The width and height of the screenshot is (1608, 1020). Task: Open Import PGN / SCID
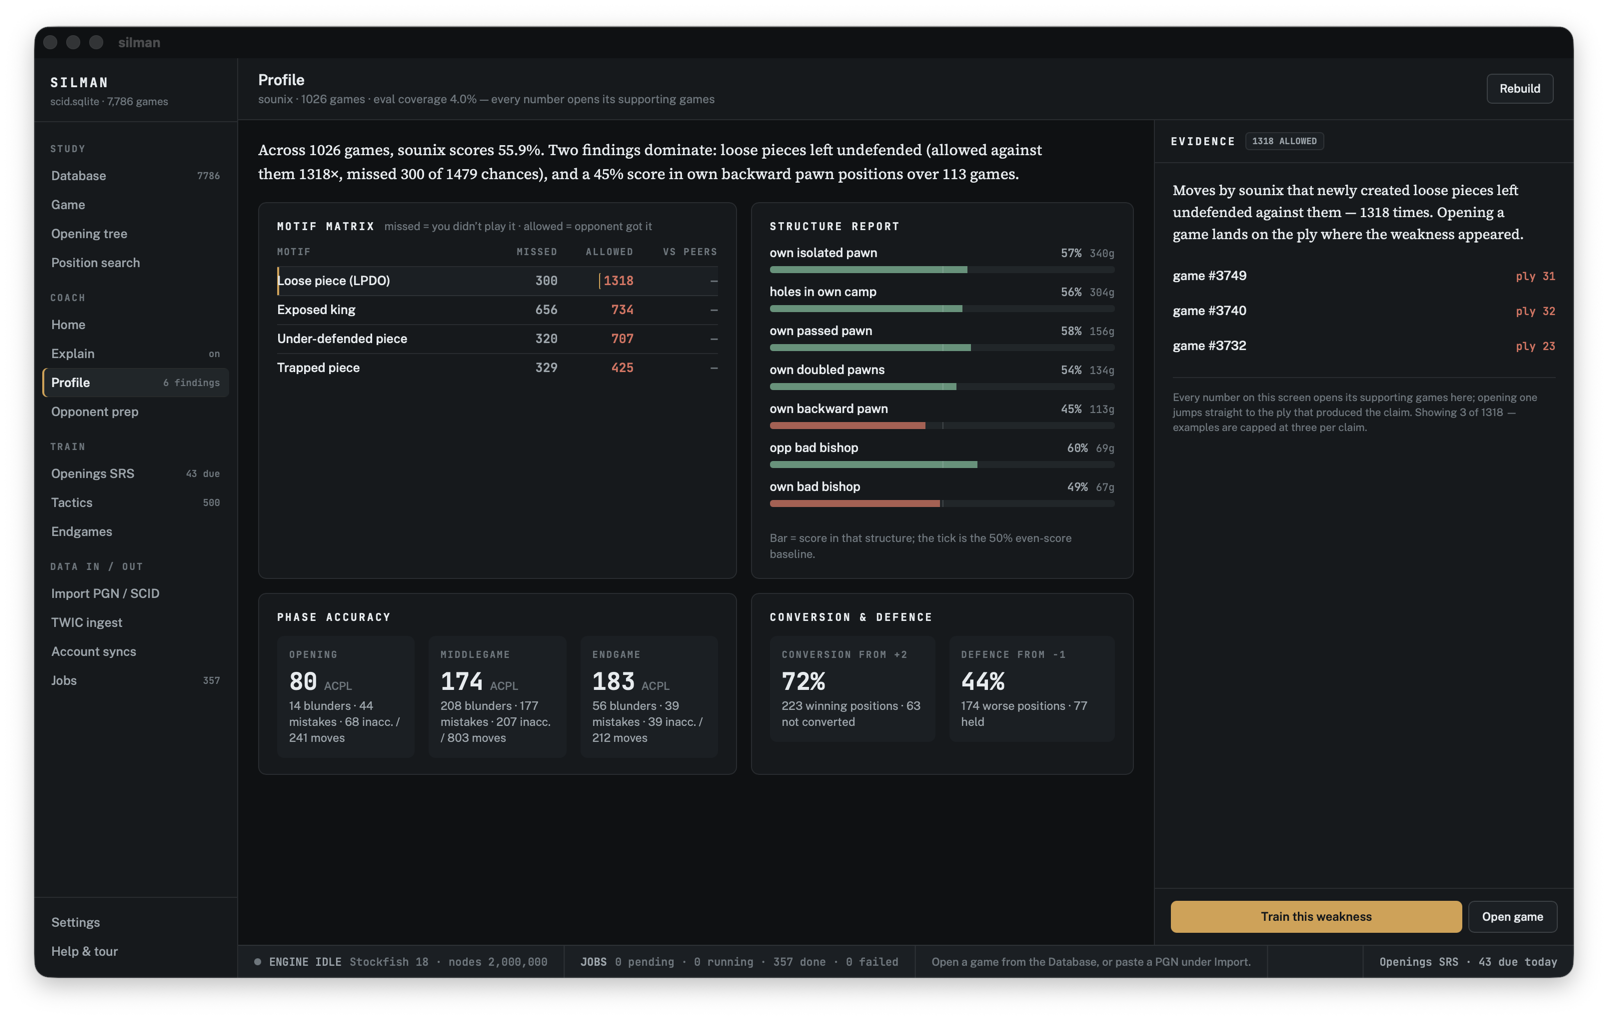tap(135, 594)
